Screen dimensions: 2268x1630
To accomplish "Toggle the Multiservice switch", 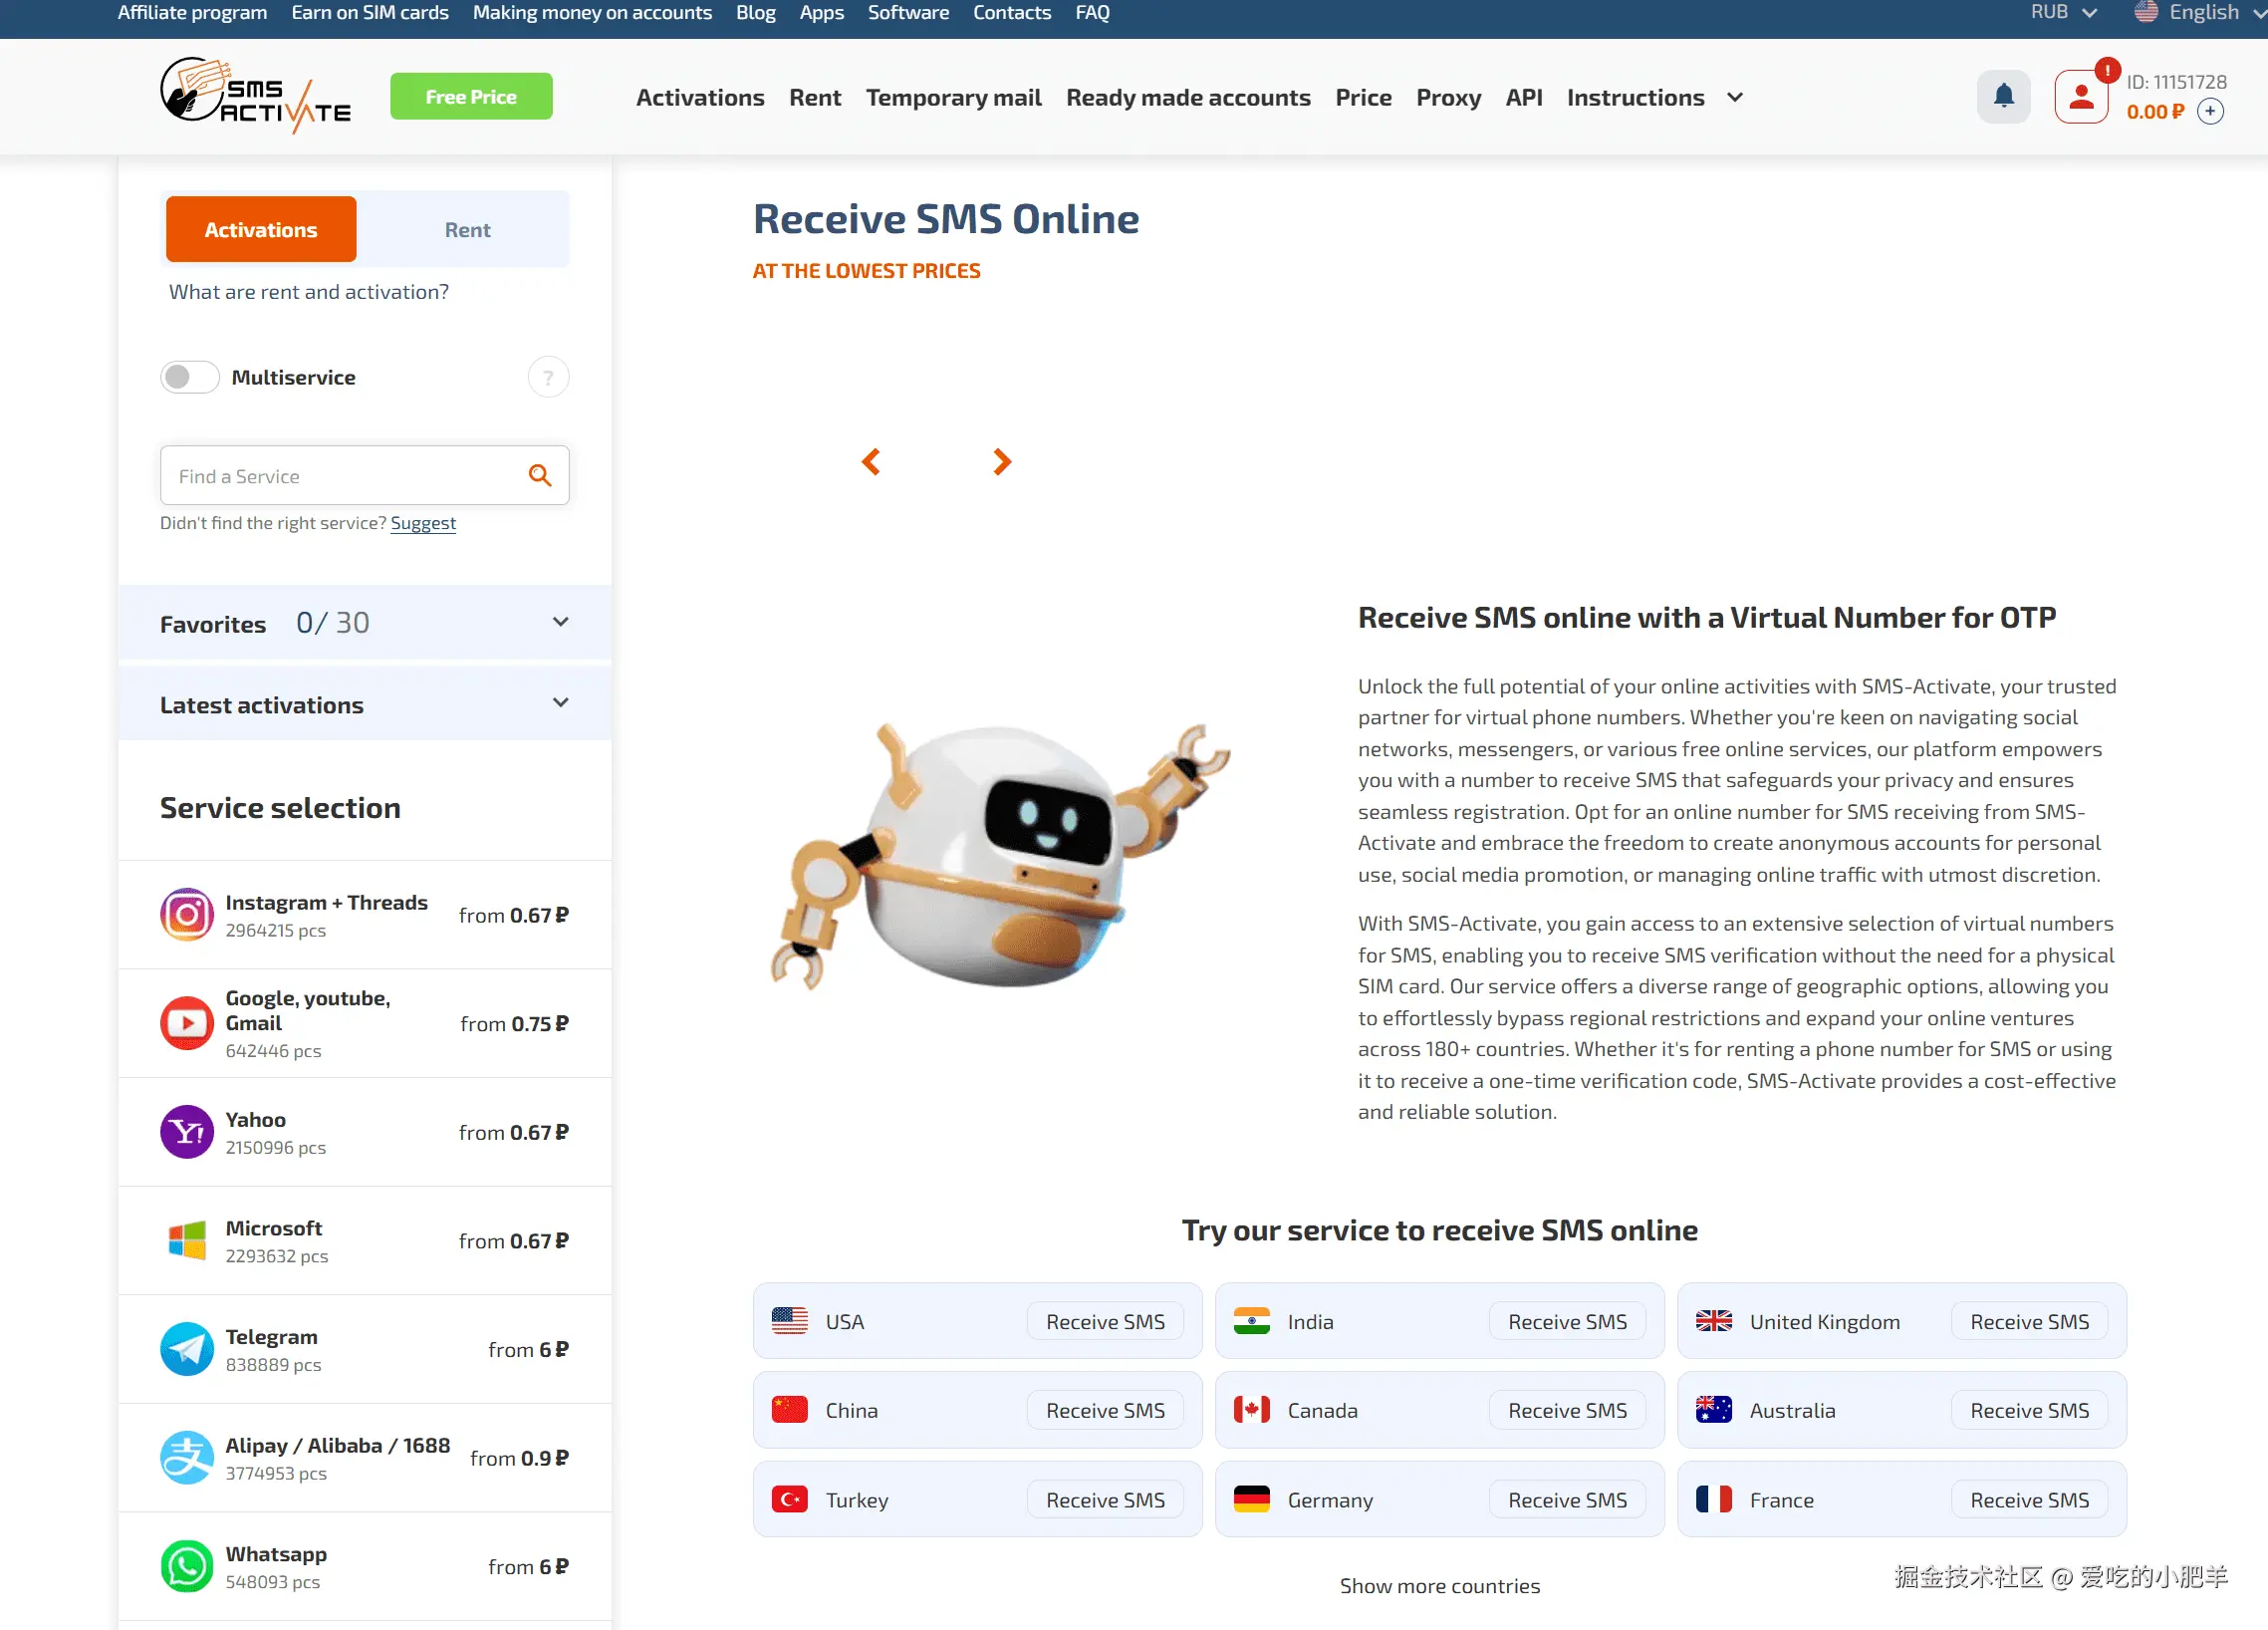I will click(189, 377).
